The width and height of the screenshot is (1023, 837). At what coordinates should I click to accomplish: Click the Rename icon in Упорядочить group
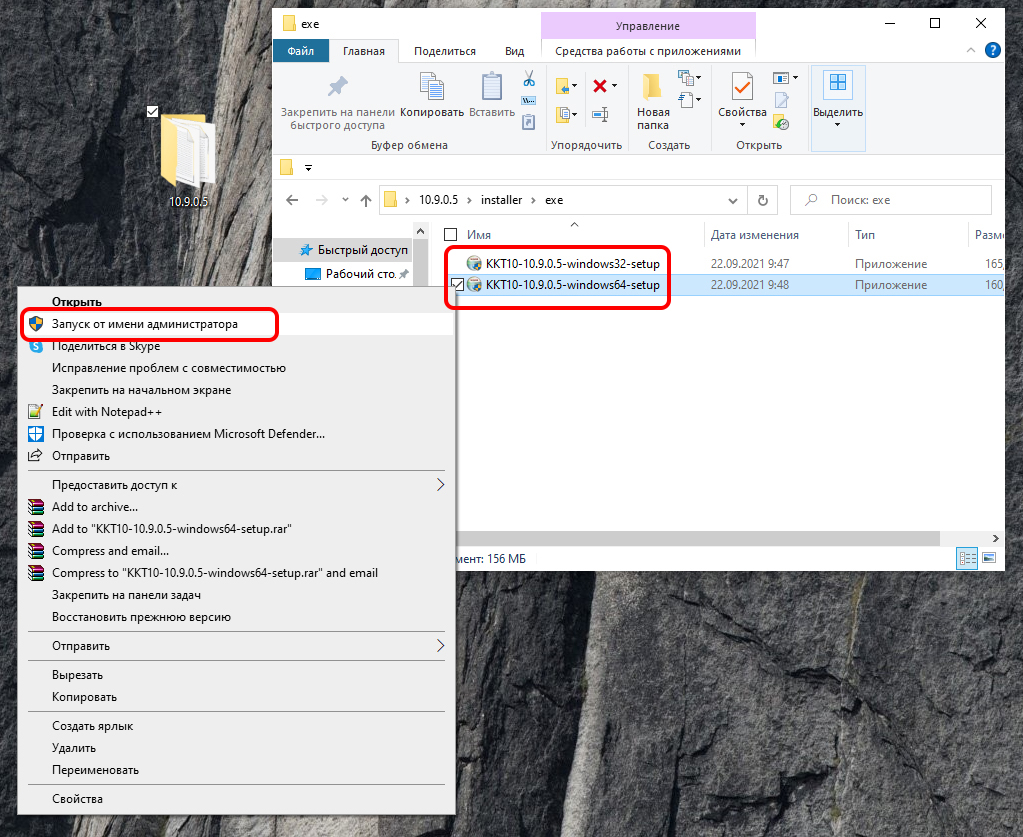600,114
